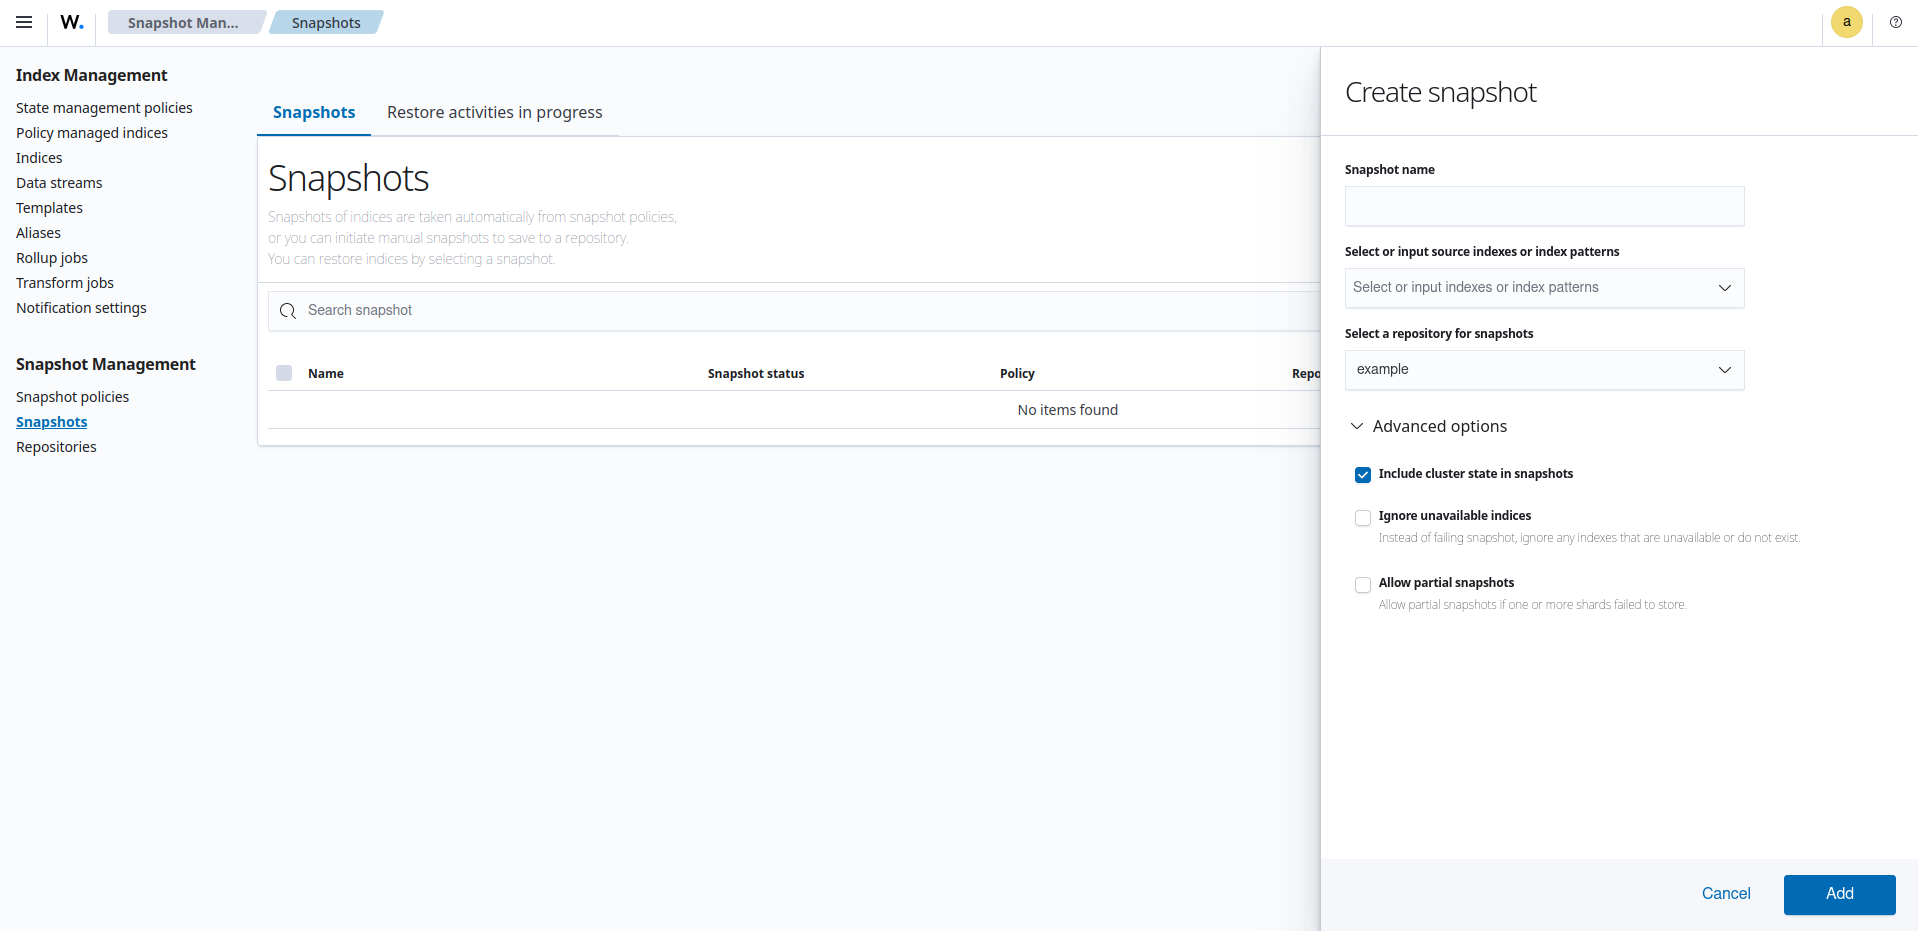Open the help icon in the top bar
Screen dimensions: 1918x931
1896,22
